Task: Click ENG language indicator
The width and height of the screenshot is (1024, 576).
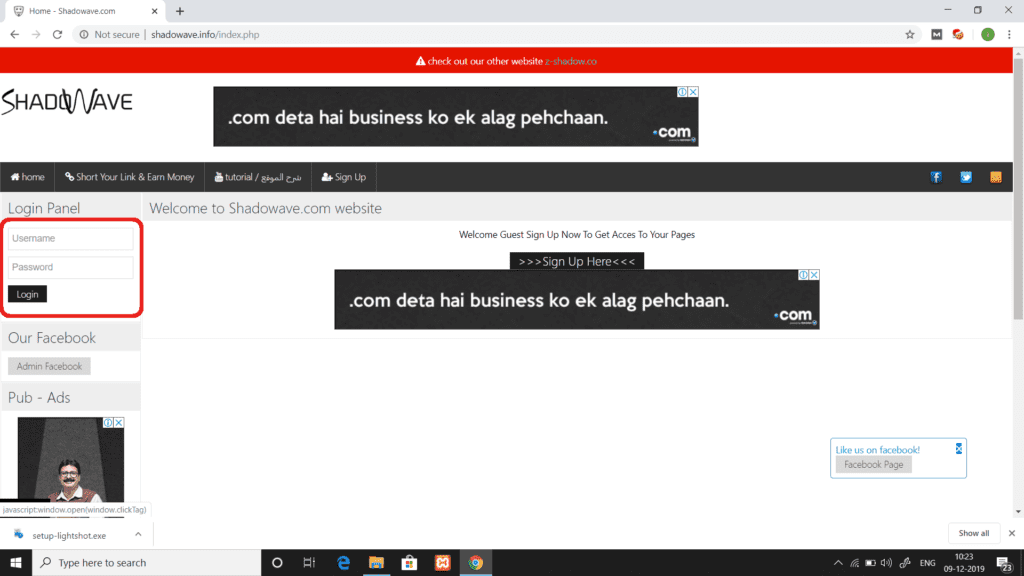Action: click(927, 563)
